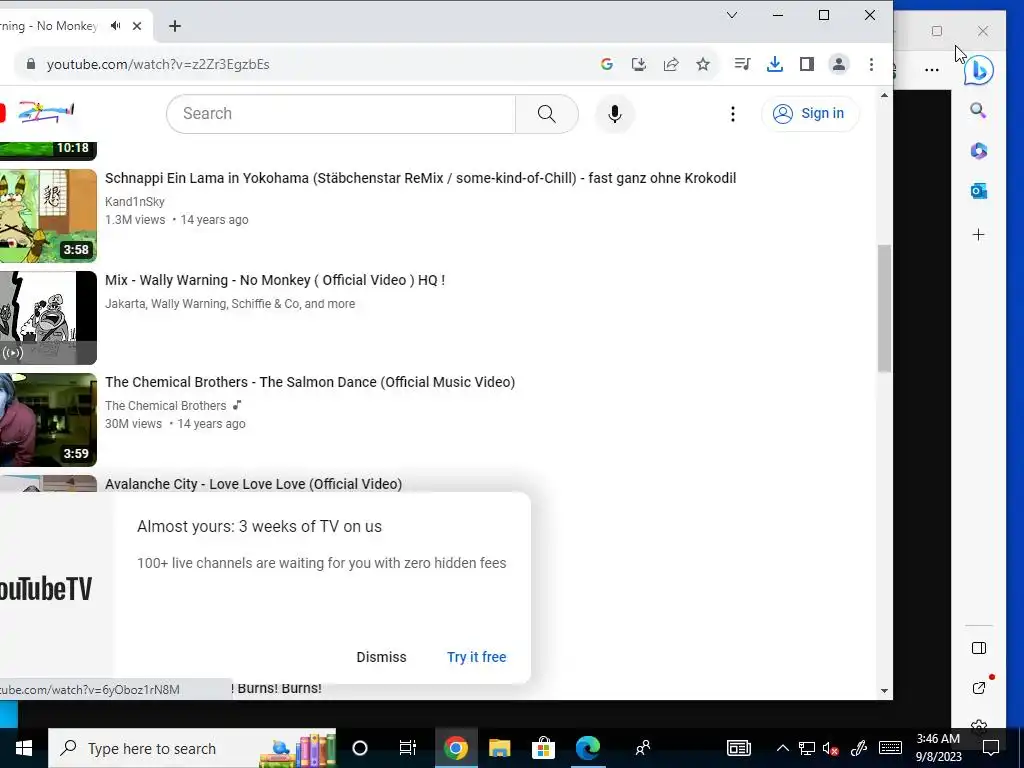Mute the tab via its speaker icon
1024x768 pixels.
pos(116,25)
